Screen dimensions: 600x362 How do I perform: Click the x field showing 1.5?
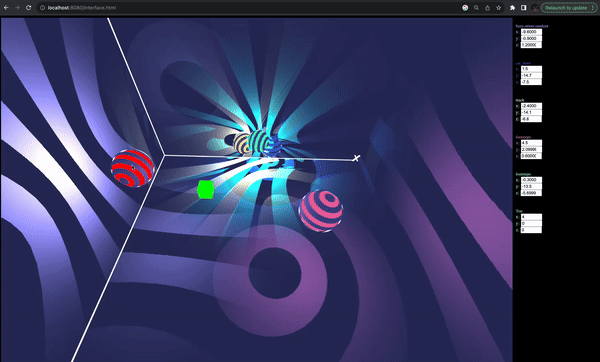531,69
